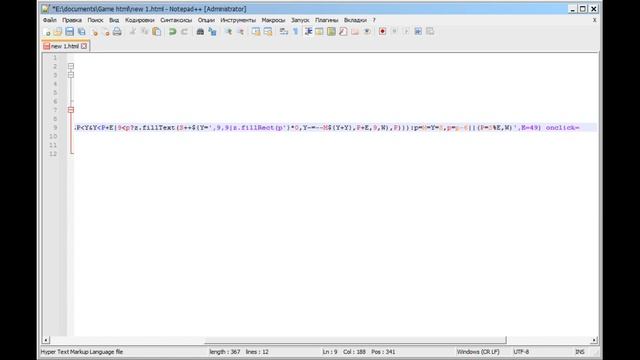Click the Copy toolbar icon
The width and height of the screenshot is (640, 360).
(144, 31)
